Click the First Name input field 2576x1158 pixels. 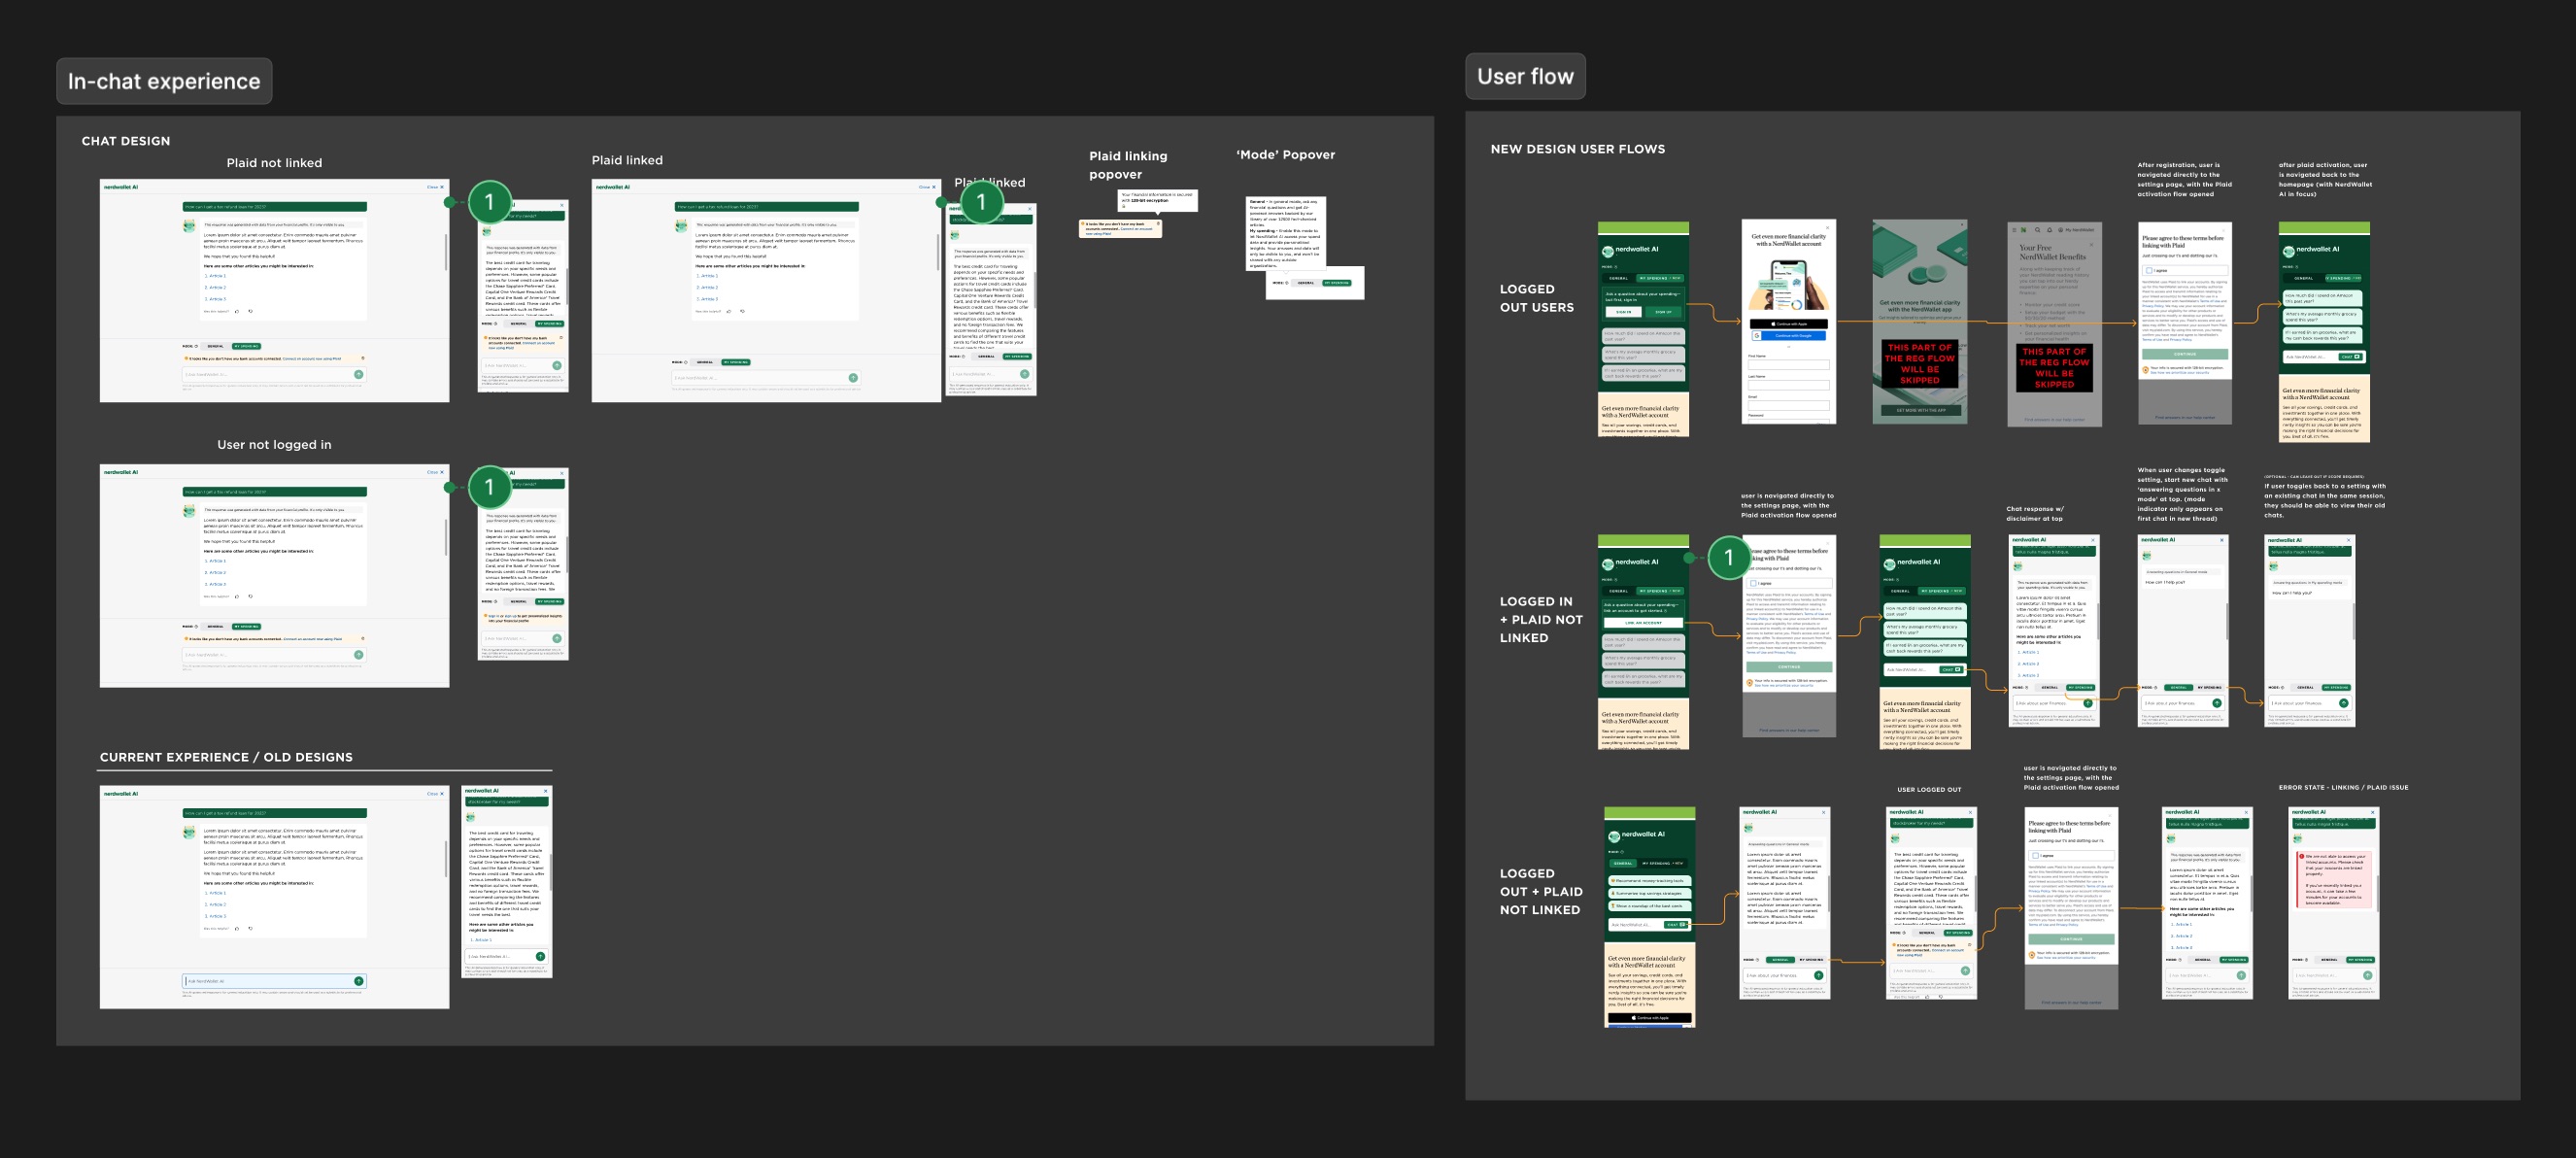pos(1789,365)
